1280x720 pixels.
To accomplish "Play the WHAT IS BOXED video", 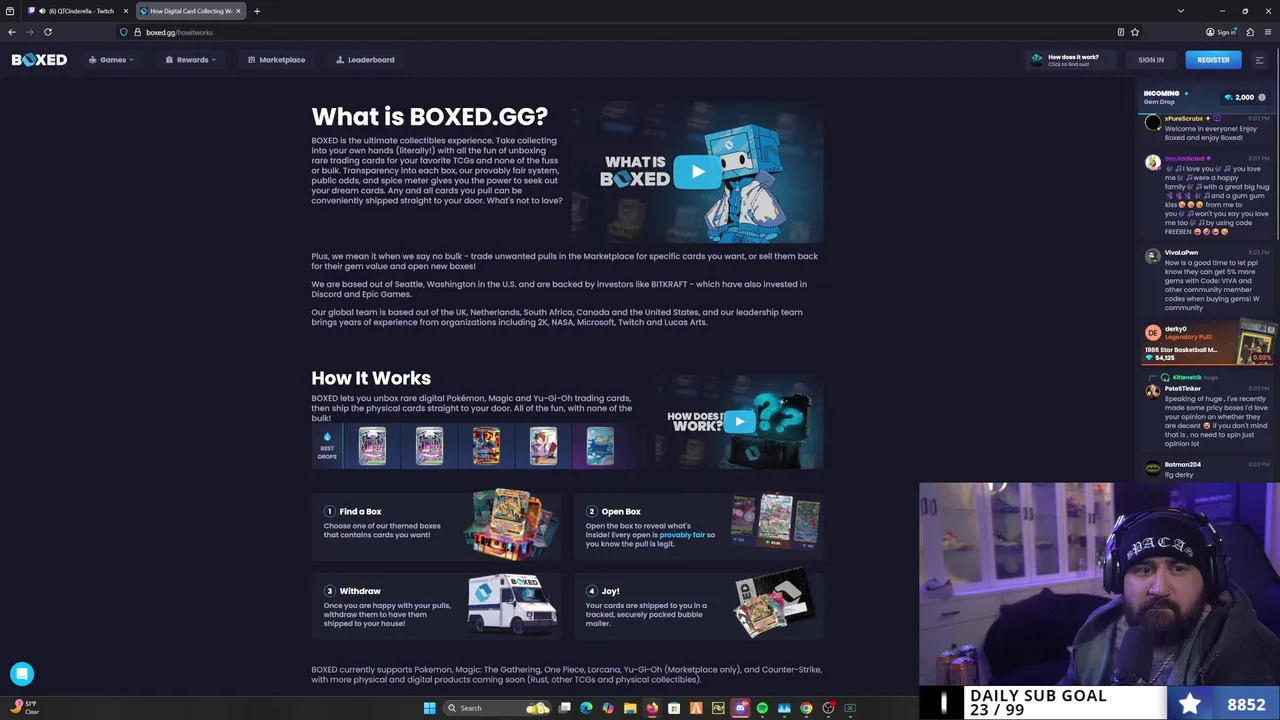I will click(697, 172).
